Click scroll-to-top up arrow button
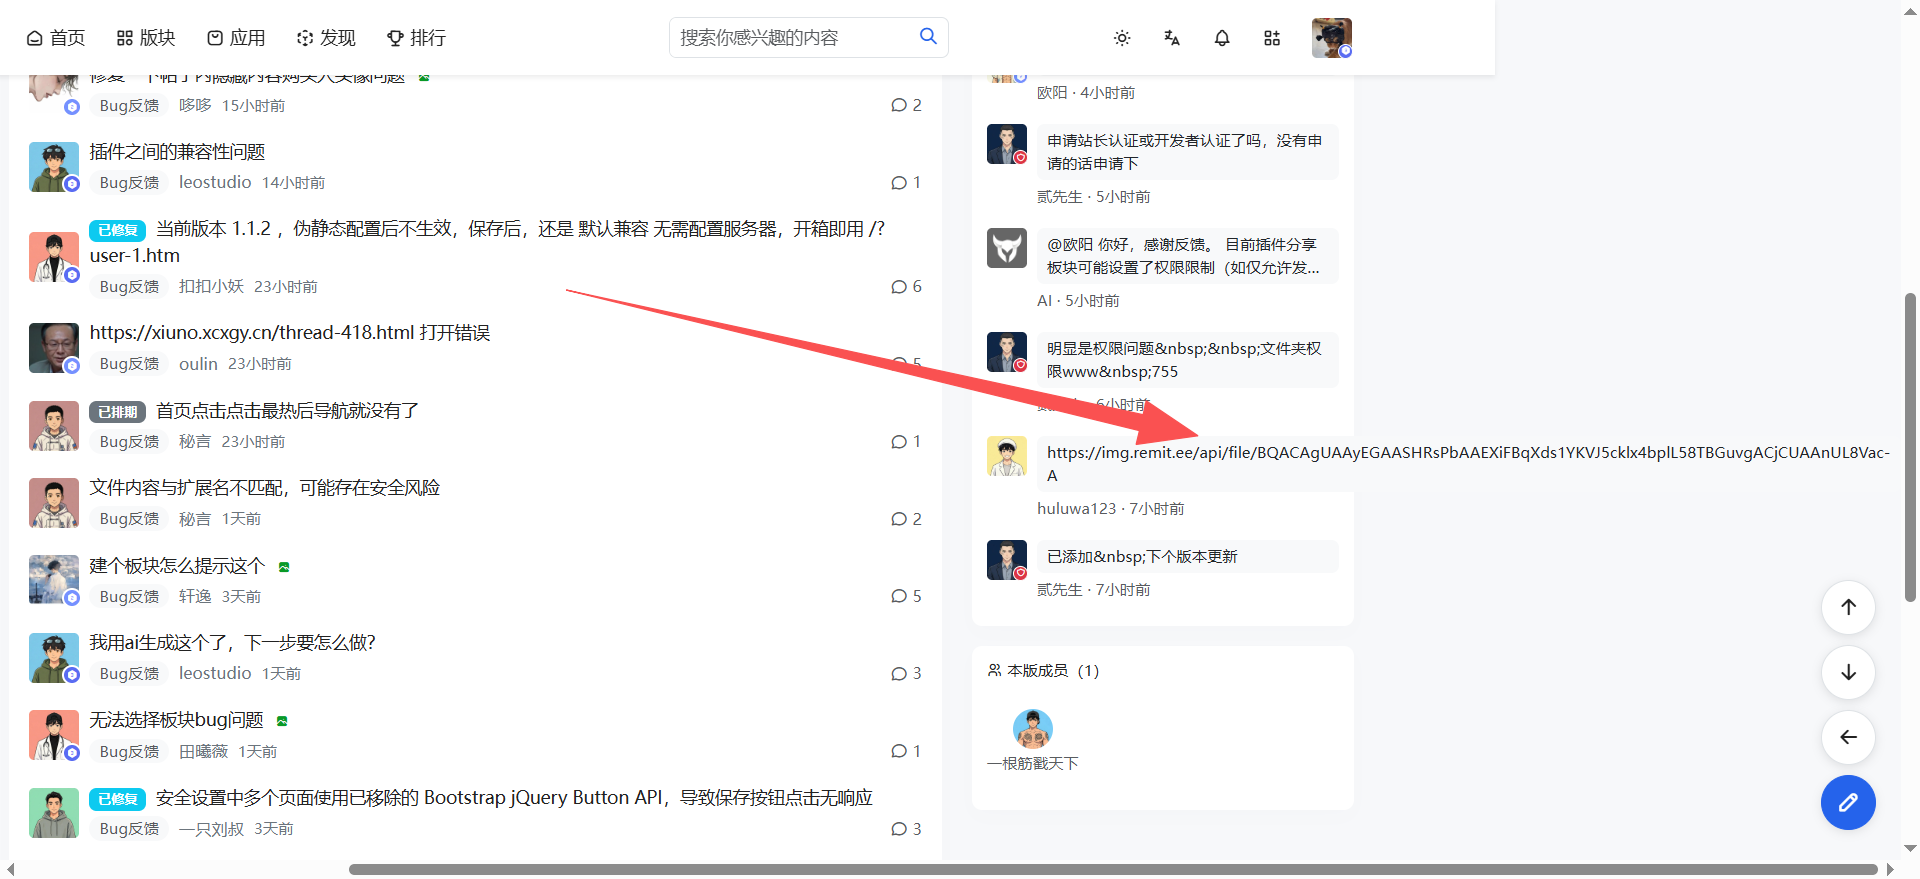 pos(1848,607)
